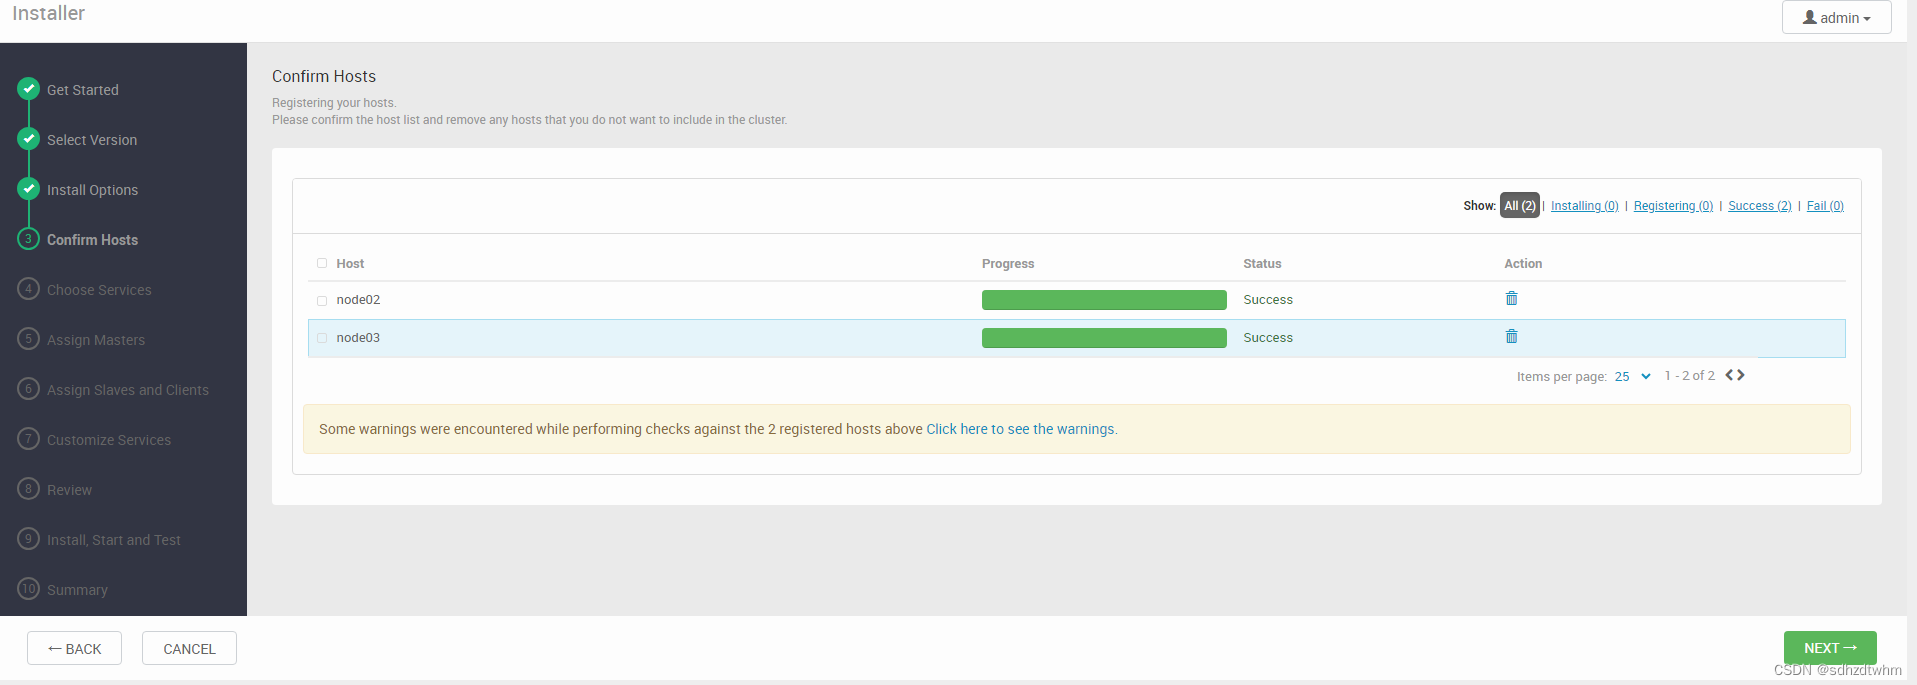The height and width of the screenshot is (685, 1917).
Task: Click node03 progress bar
Action: pos(1104,338)
